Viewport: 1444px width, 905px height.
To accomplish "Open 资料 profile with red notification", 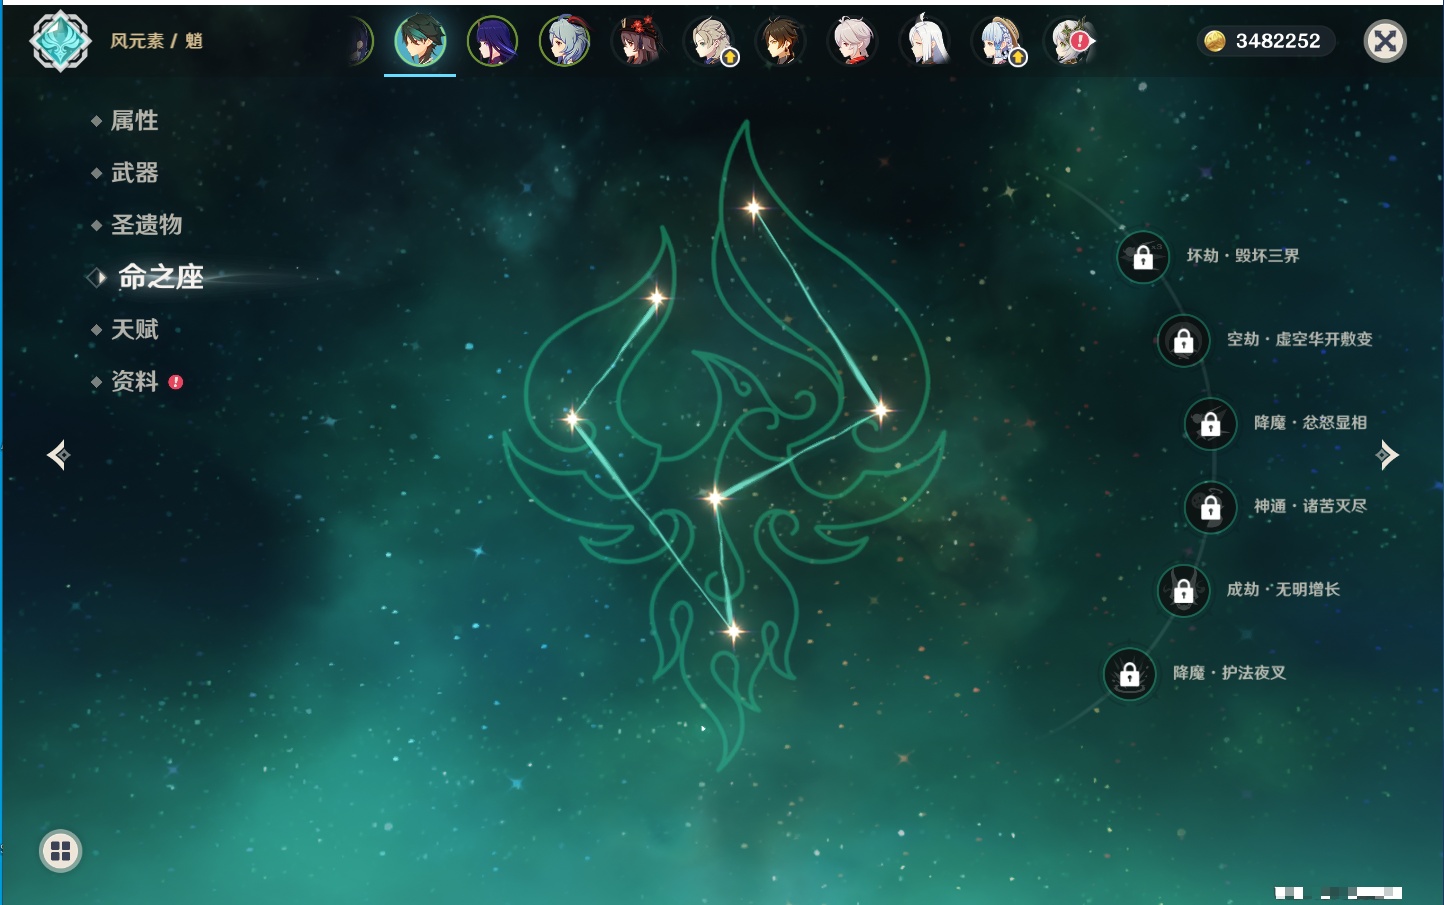I will tap(134, 381).
